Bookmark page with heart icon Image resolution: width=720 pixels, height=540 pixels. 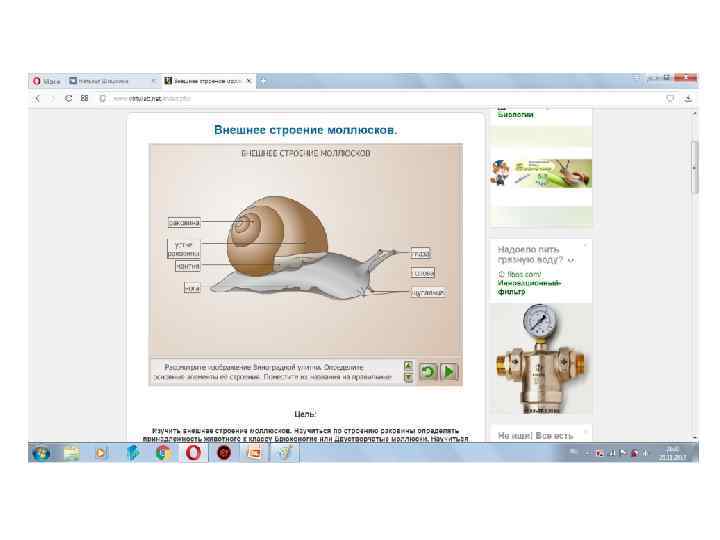tap(670, 98)
